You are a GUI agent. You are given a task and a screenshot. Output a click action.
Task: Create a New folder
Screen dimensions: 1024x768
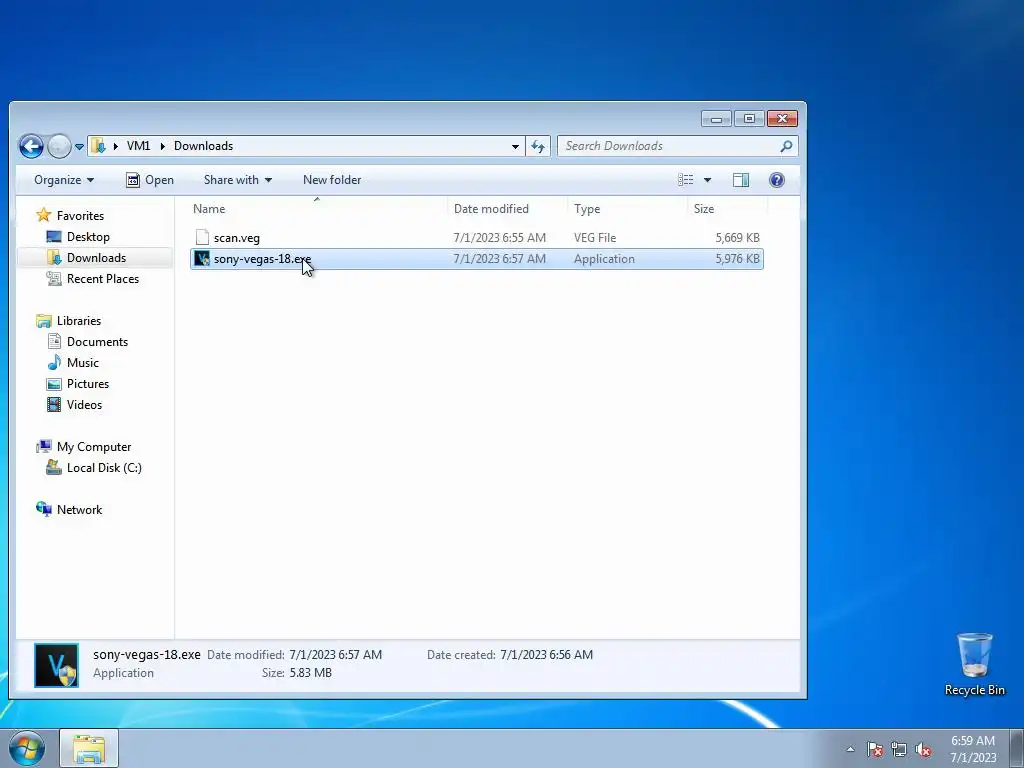point(332,180)
